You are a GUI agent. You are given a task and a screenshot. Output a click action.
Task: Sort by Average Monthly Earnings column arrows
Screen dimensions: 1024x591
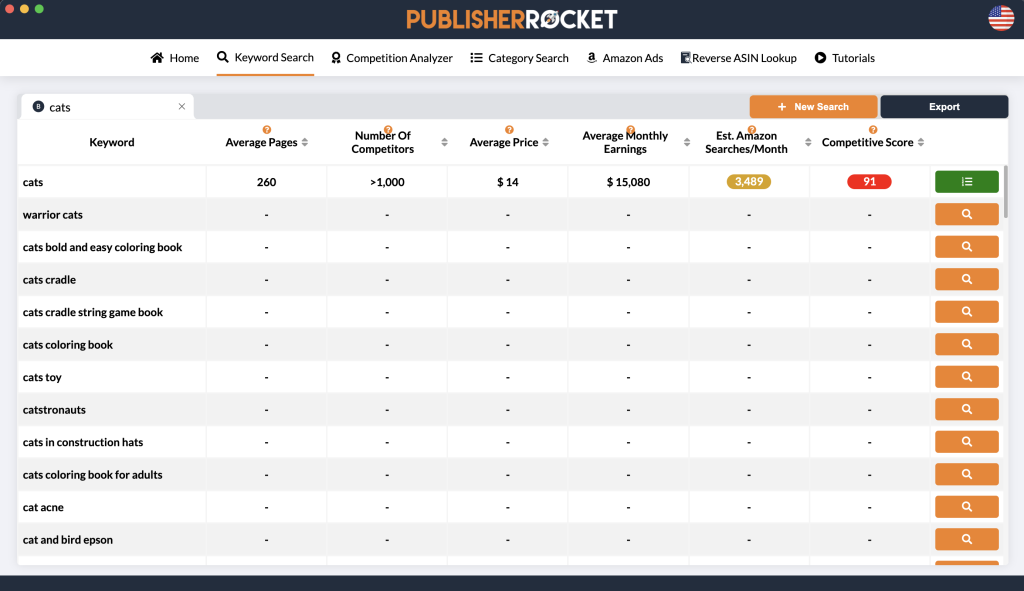click(x=686, y=143)
